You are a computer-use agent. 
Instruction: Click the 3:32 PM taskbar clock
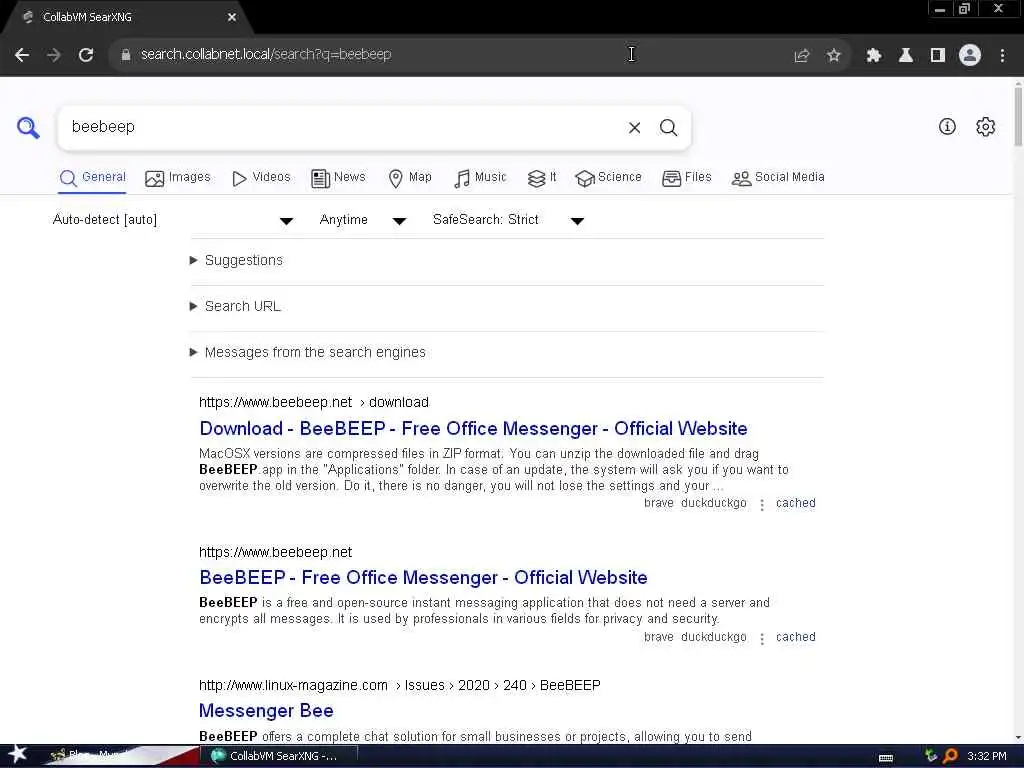click(986, 756)
